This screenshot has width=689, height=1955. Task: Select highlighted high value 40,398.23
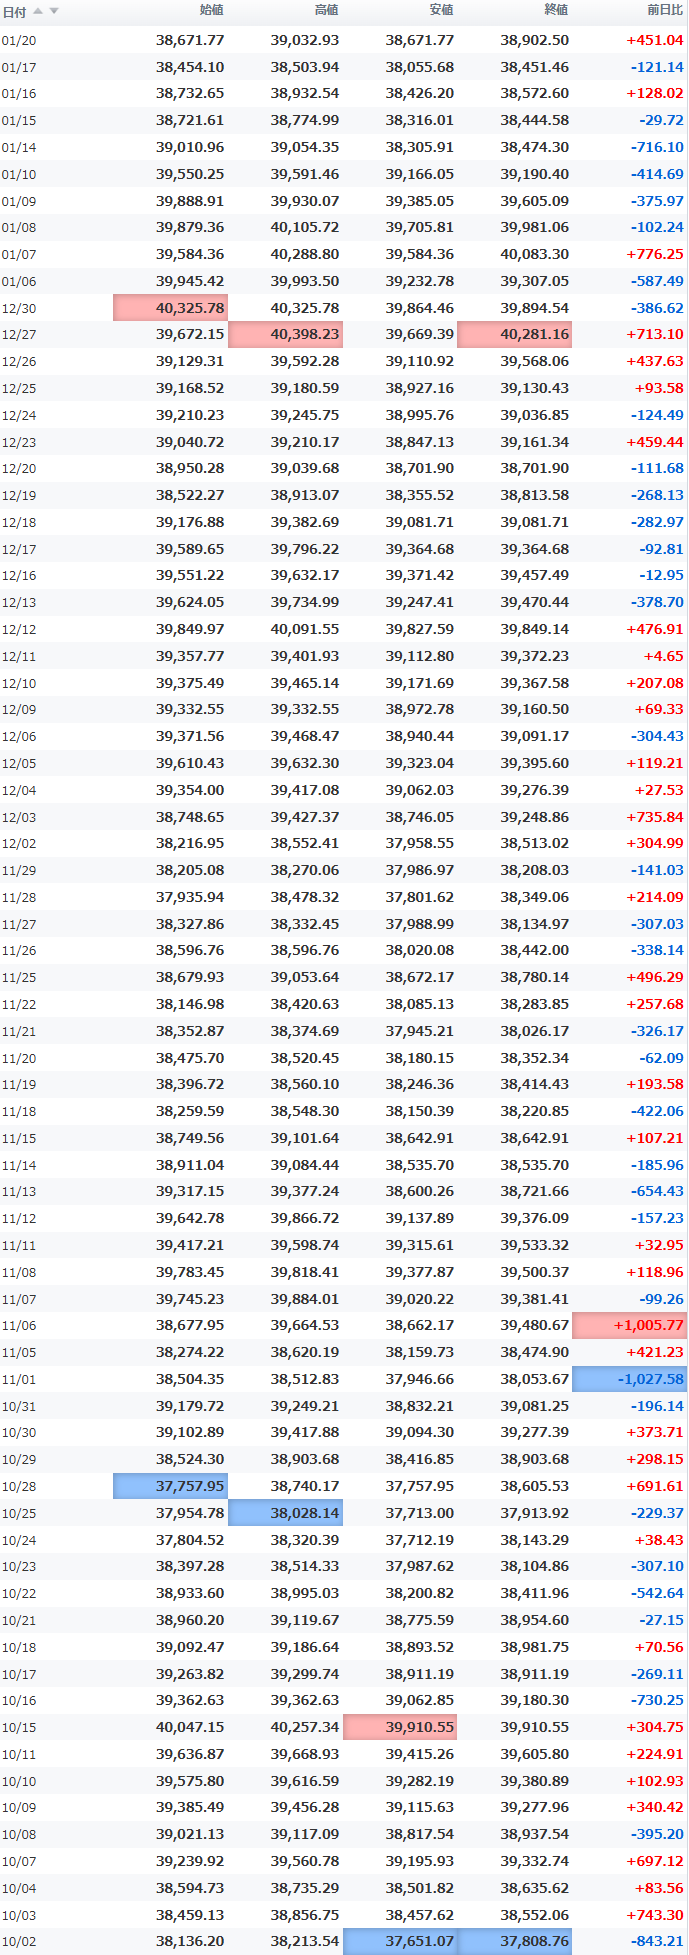coord(285,334)
